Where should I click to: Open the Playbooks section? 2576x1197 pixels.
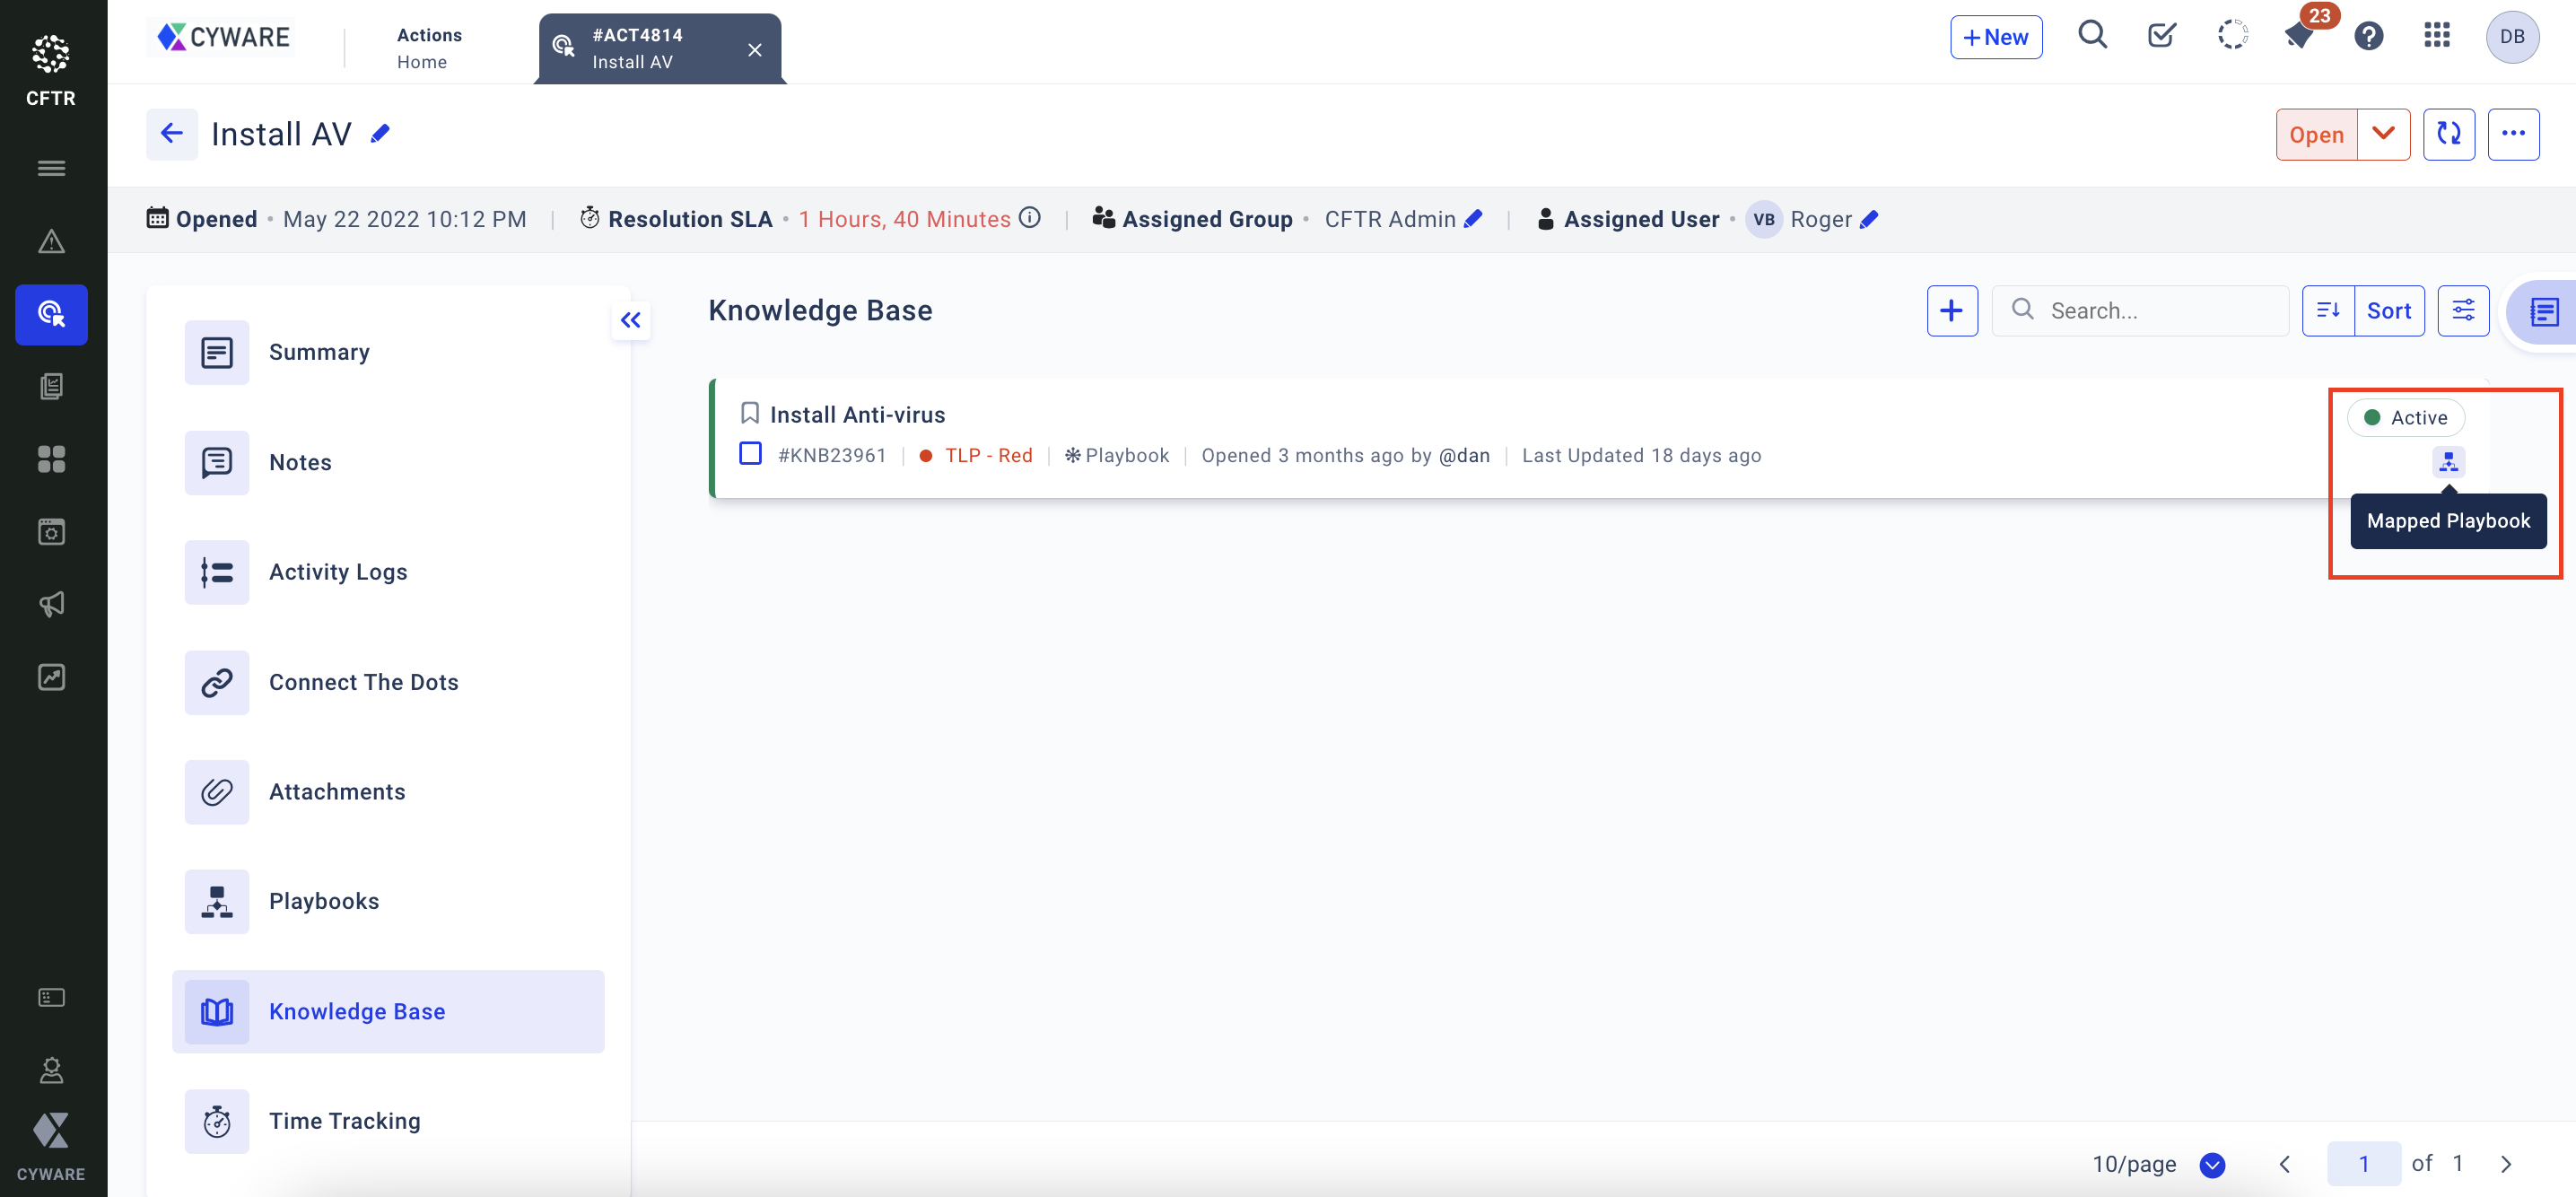pyautogui.click(x=323, y=901)
